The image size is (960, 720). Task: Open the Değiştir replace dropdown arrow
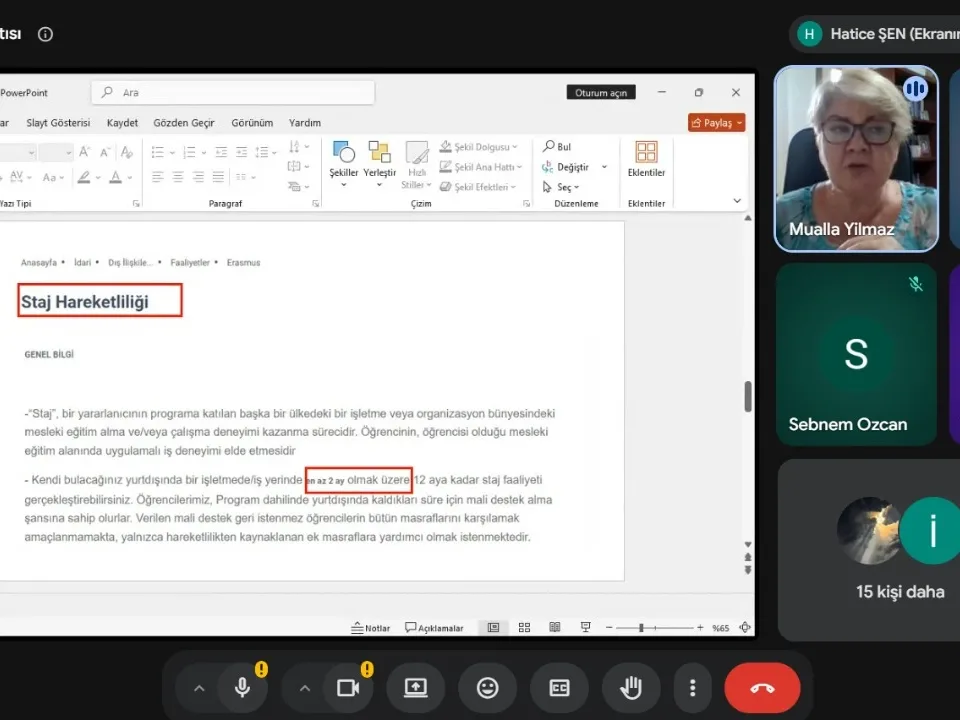coord(604,167)
